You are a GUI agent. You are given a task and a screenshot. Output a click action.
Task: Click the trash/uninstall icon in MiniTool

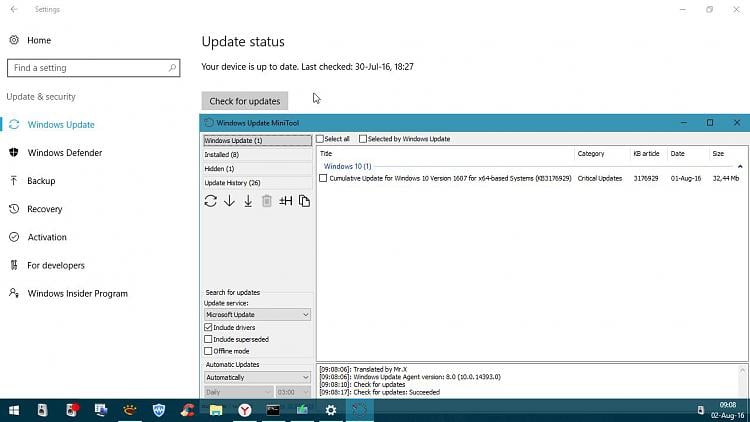pyautogui.click(x=266, y=201)
